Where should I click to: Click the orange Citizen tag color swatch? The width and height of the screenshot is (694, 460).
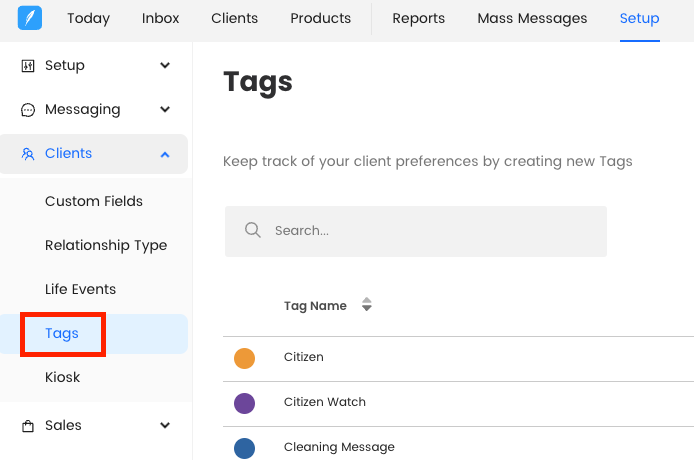[245, 358]
